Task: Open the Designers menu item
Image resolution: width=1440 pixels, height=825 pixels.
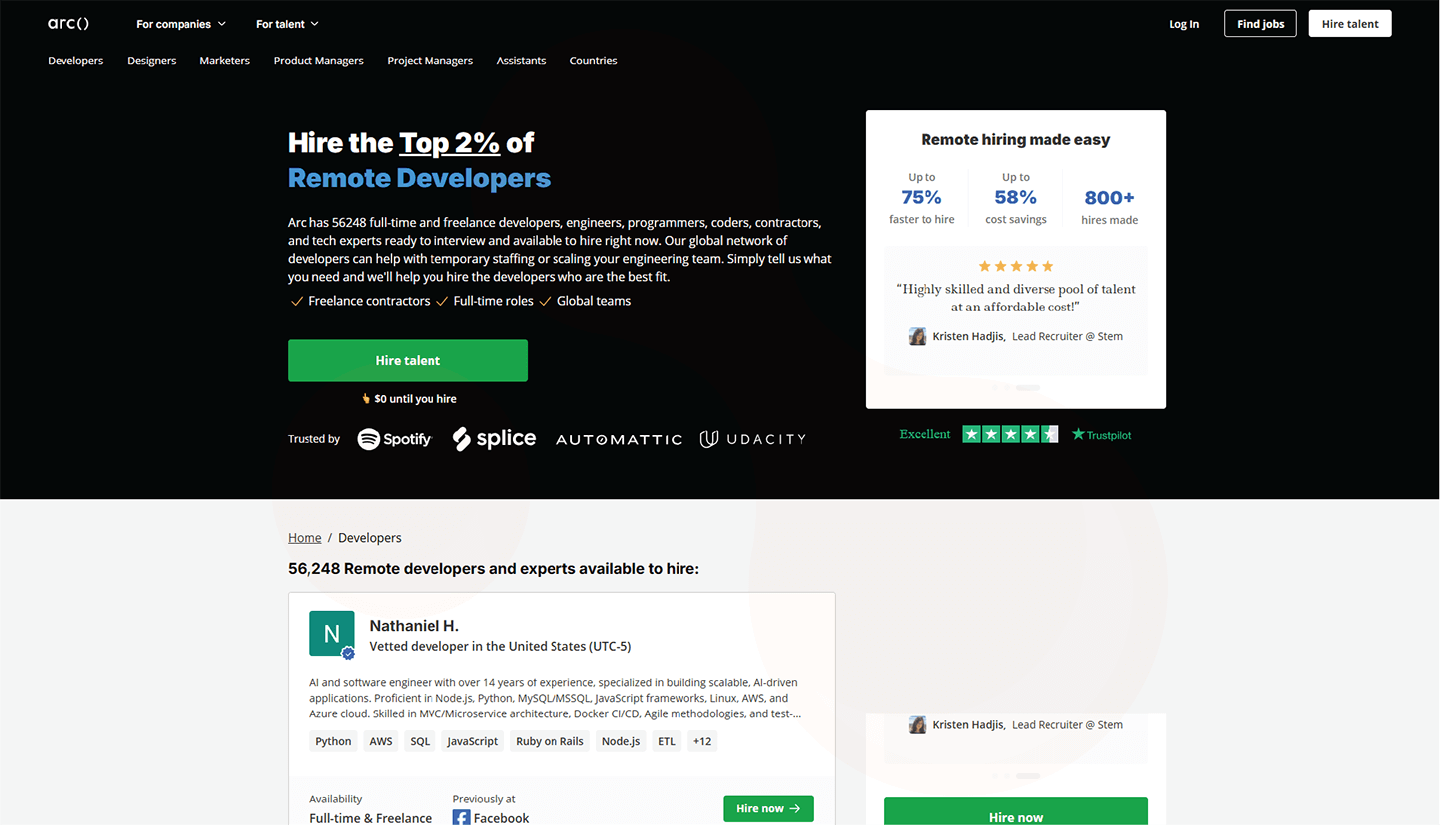Action: (x=152, y=61)
